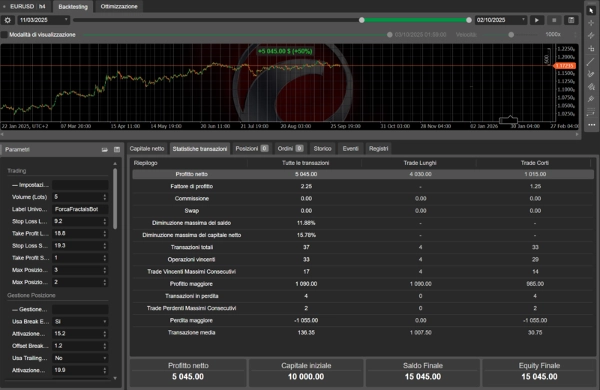
Task: Select the pencil freehand drawing tool
Action: tap(591, 74)
